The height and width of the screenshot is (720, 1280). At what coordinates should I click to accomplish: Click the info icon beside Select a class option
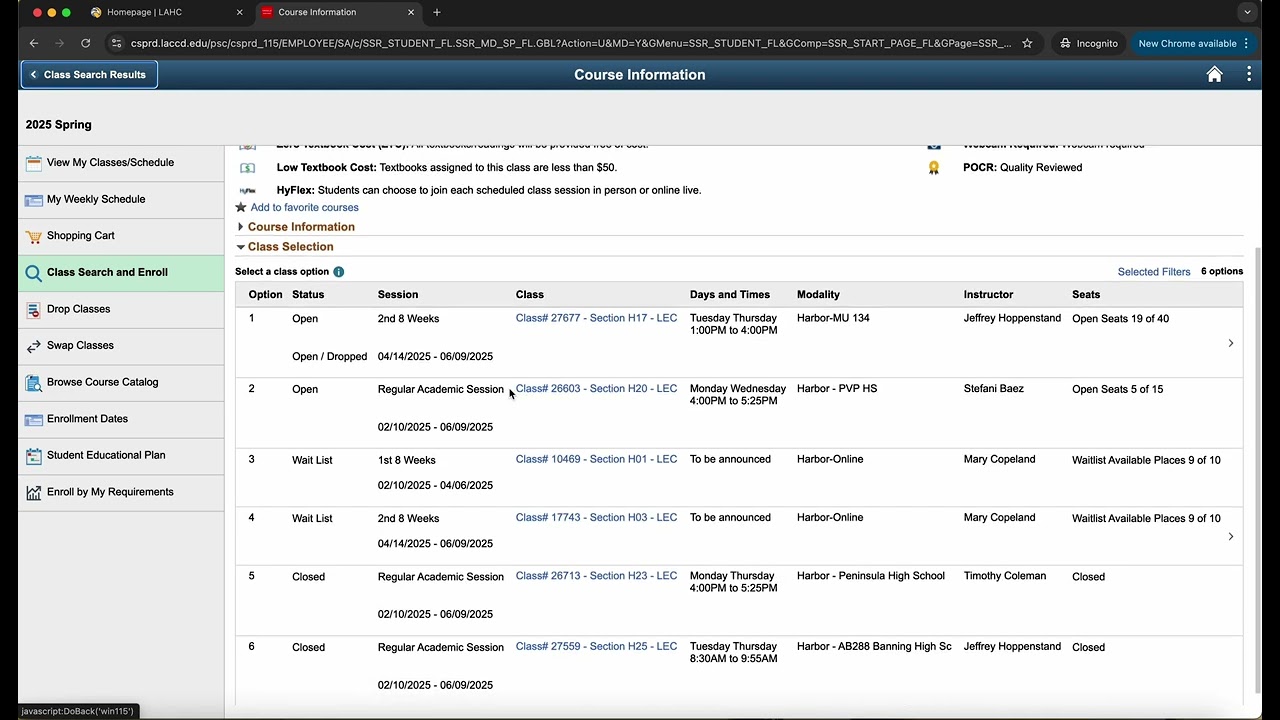(339, 272)
